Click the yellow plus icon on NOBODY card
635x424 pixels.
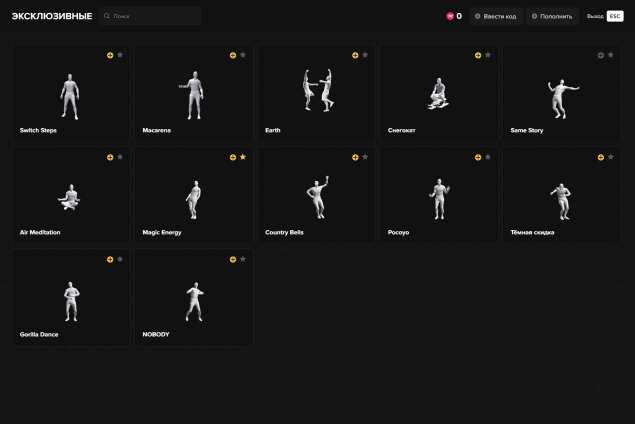point(233,259)
